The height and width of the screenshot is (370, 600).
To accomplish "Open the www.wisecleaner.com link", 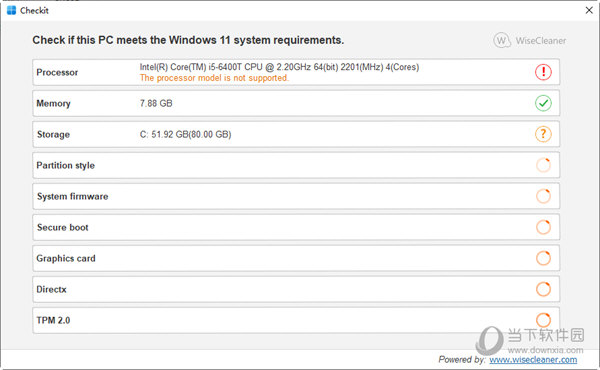I will point(533,360).
